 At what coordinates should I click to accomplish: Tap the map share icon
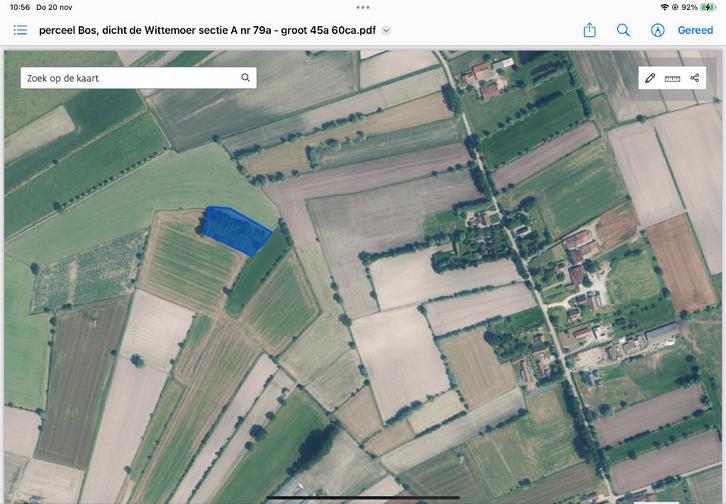(x=695, y=78)
